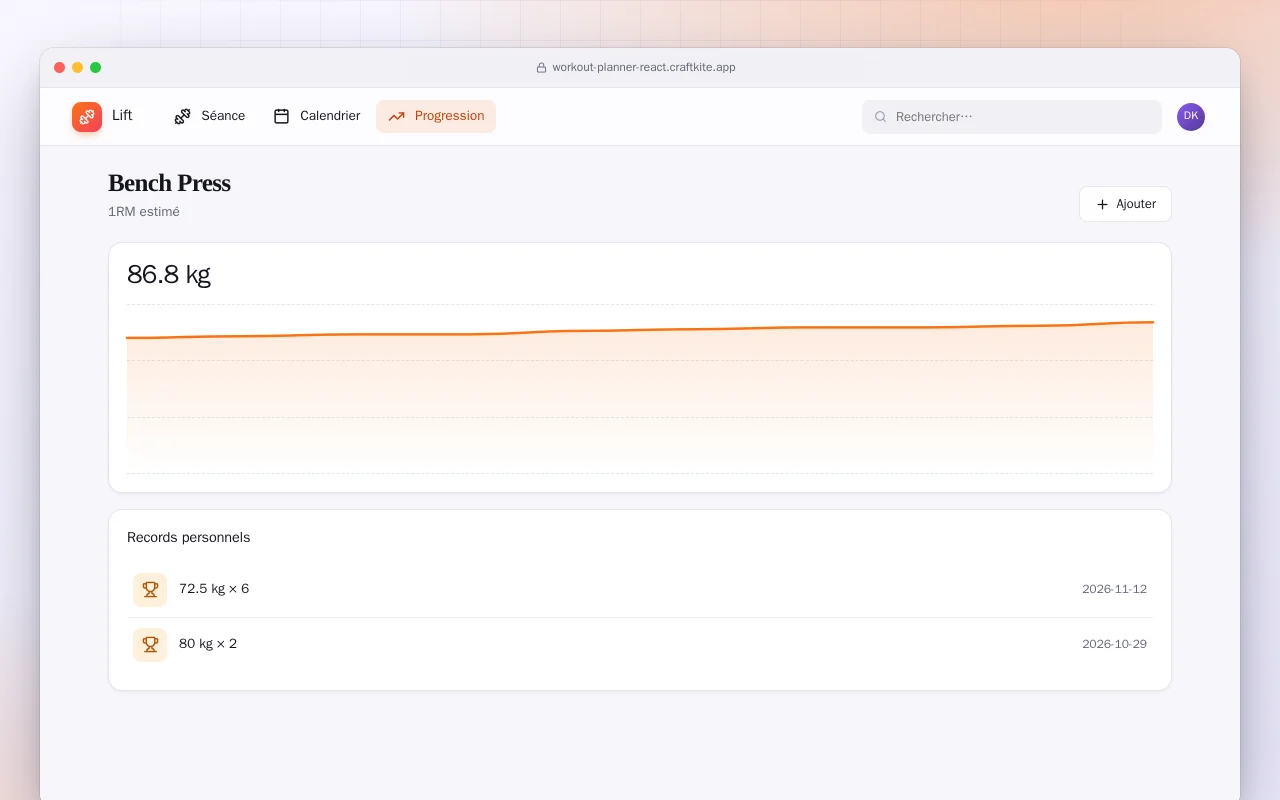This screenshot has height=800, width=1280.
Task: Click the magnifier icon in search bar
Action: click(x=881, y=117)
